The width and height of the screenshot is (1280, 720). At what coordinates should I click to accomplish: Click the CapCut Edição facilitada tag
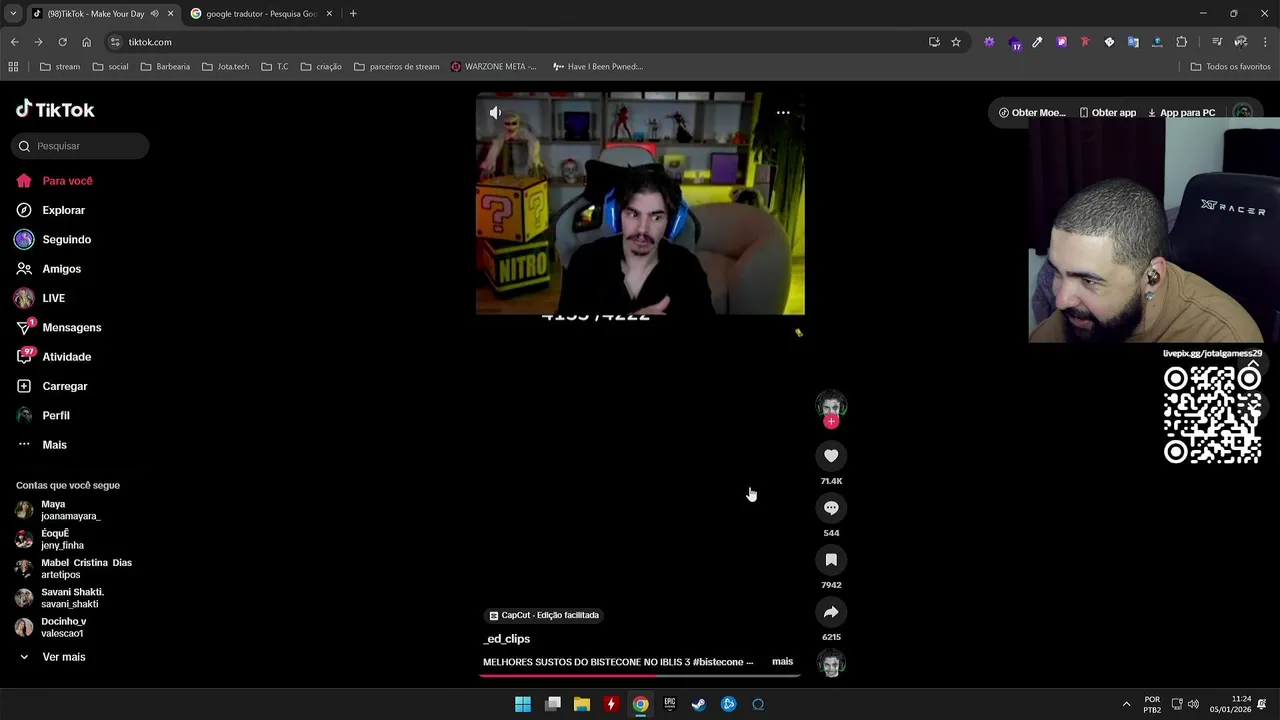coord(544,615)
